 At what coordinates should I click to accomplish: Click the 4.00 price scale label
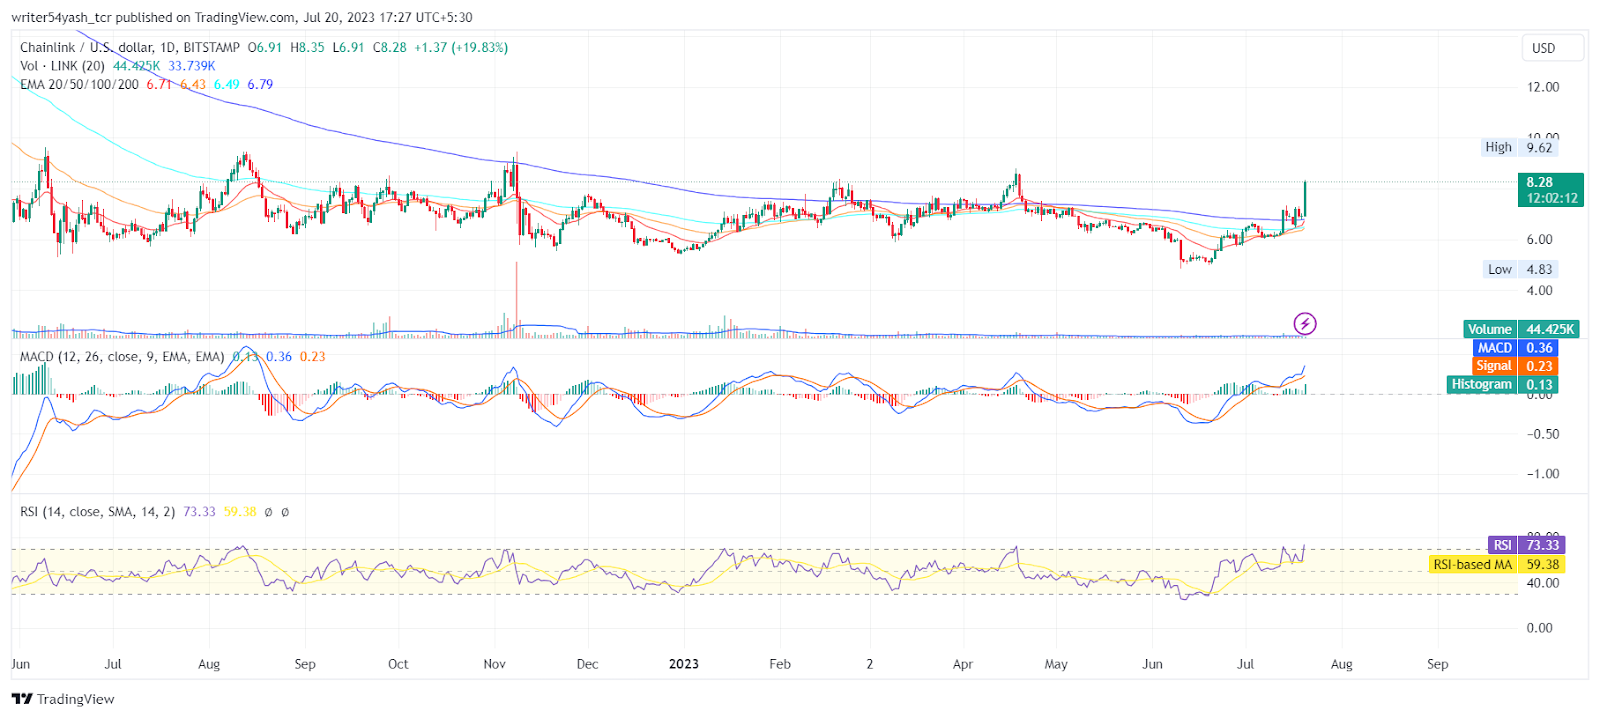[1539, 290]
